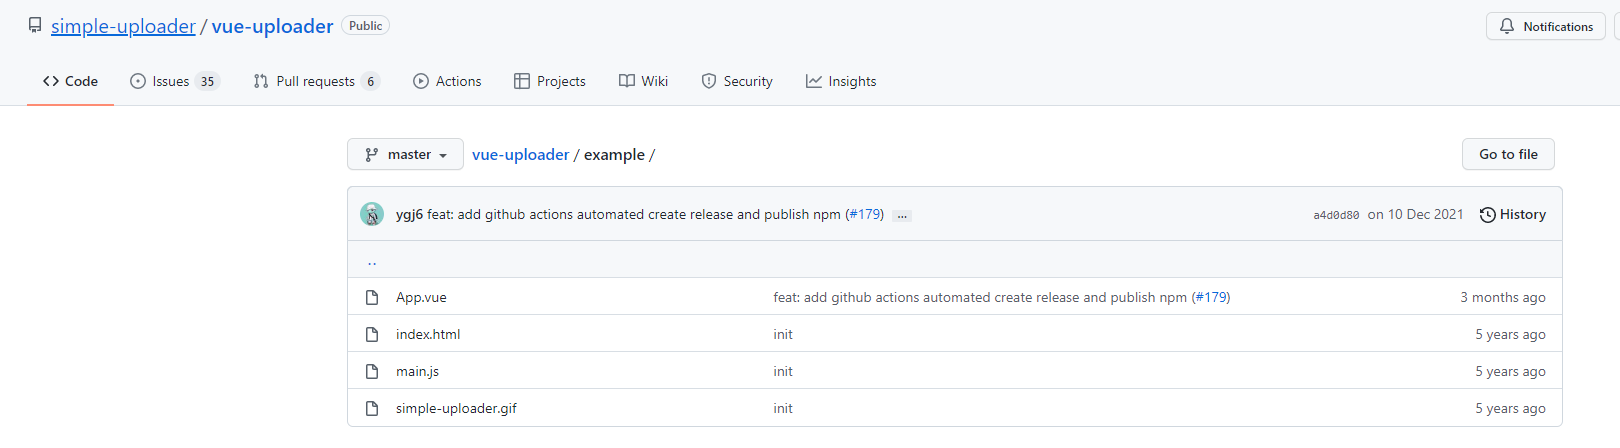The height and width of the screenshot is (448, 1620).
Task: Open the Issues tab
Action: (x=173, y=82)
